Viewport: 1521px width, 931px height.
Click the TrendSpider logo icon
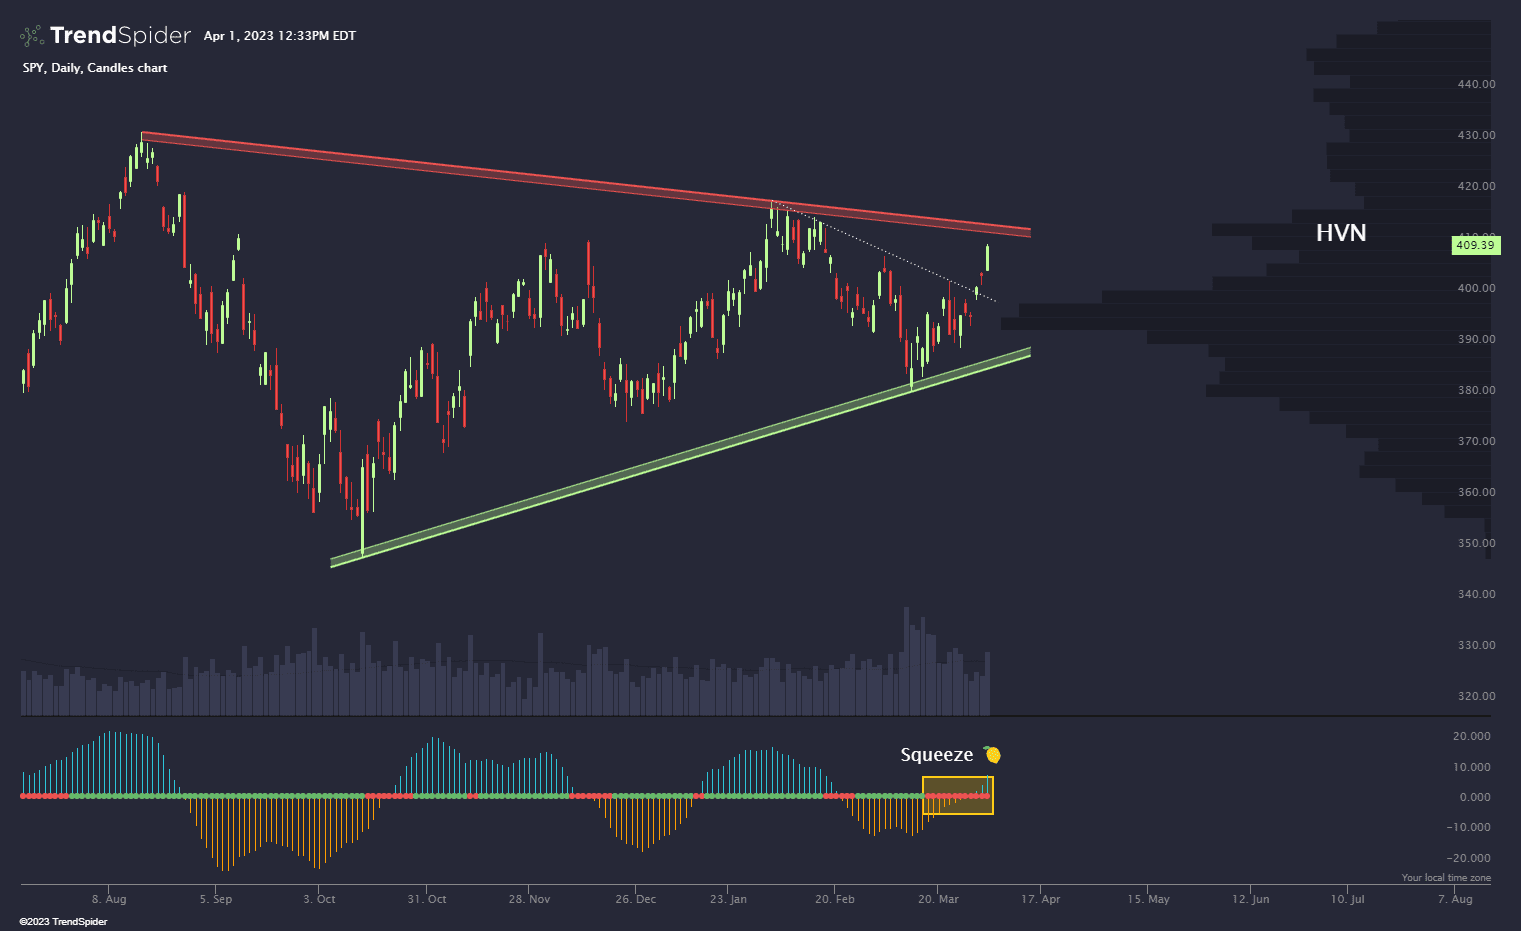[32, 36]
